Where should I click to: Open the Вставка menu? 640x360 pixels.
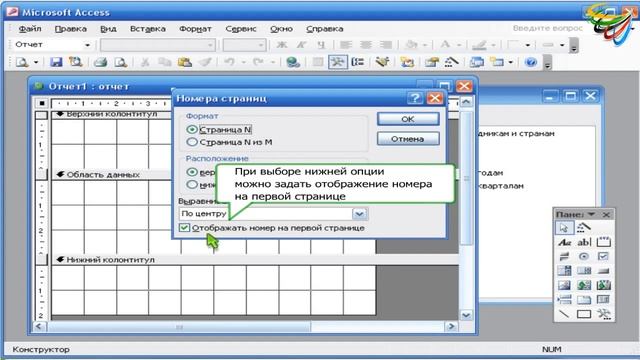pos(148,29)
